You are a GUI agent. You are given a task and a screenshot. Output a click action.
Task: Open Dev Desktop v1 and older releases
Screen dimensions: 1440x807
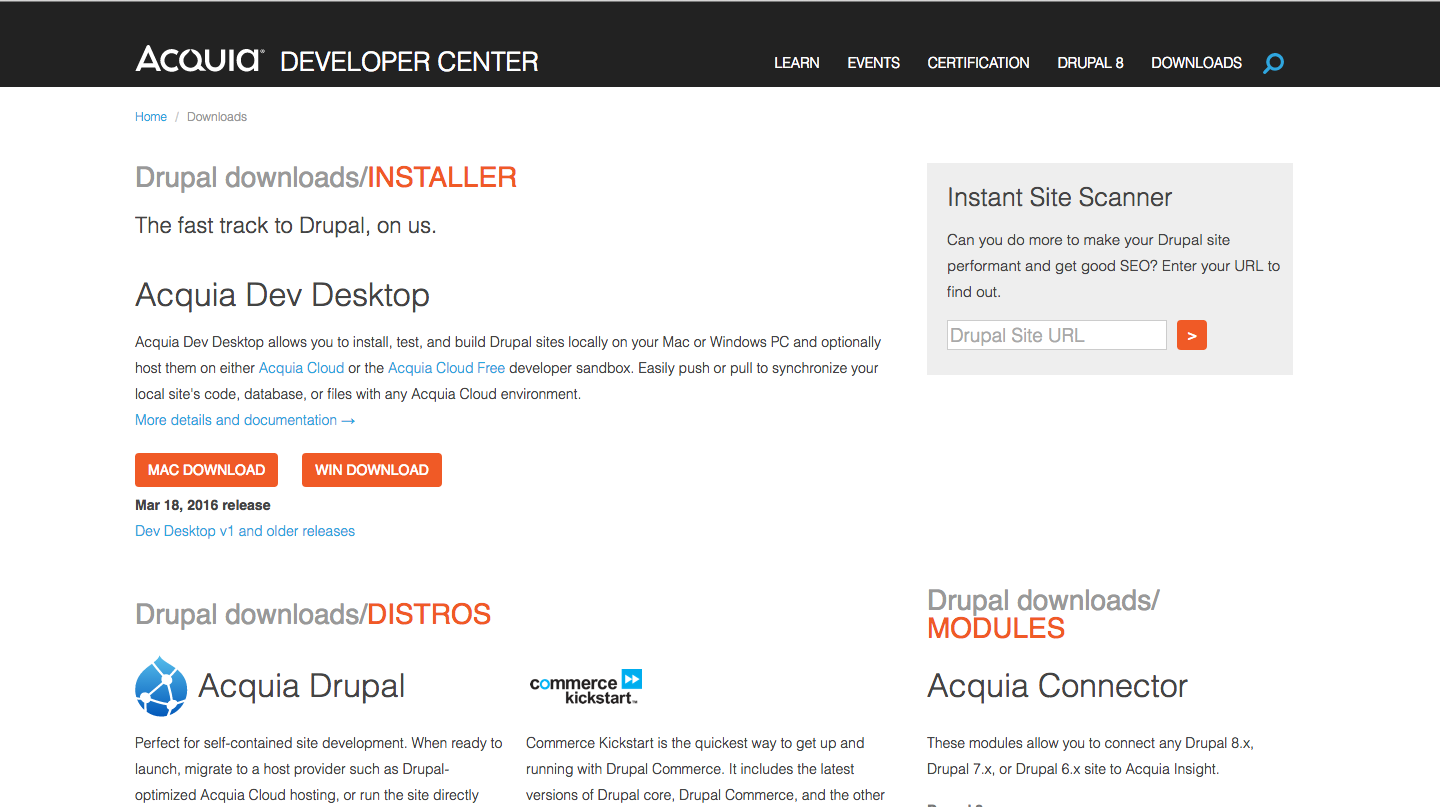pyautogui.click(x=245, y=531)
